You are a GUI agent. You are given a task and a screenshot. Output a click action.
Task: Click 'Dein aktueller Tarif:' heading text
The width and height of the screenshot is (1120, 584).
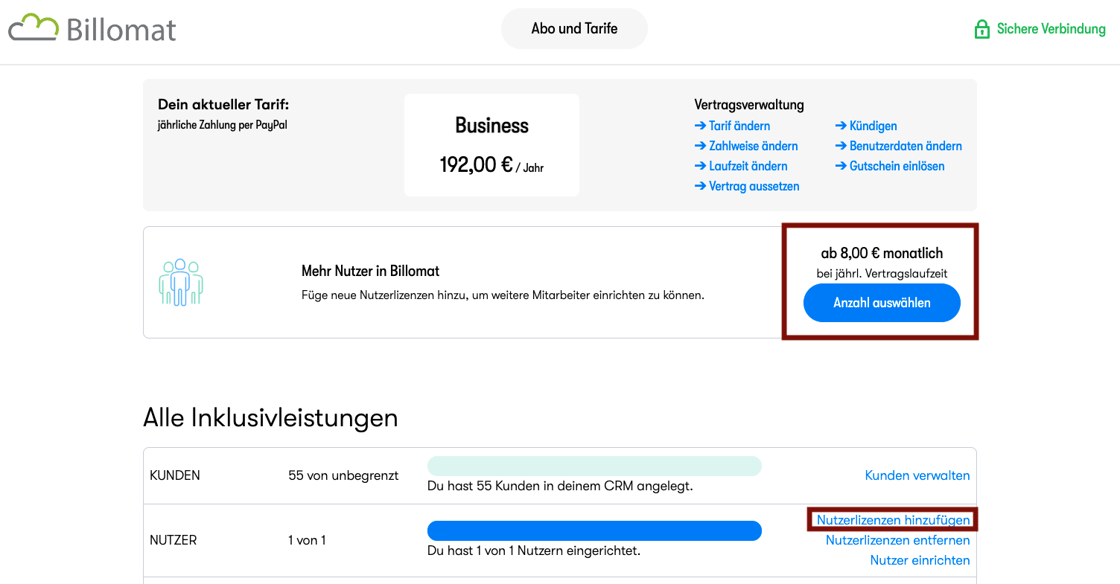pyautogui.click(x=224, y=105)
